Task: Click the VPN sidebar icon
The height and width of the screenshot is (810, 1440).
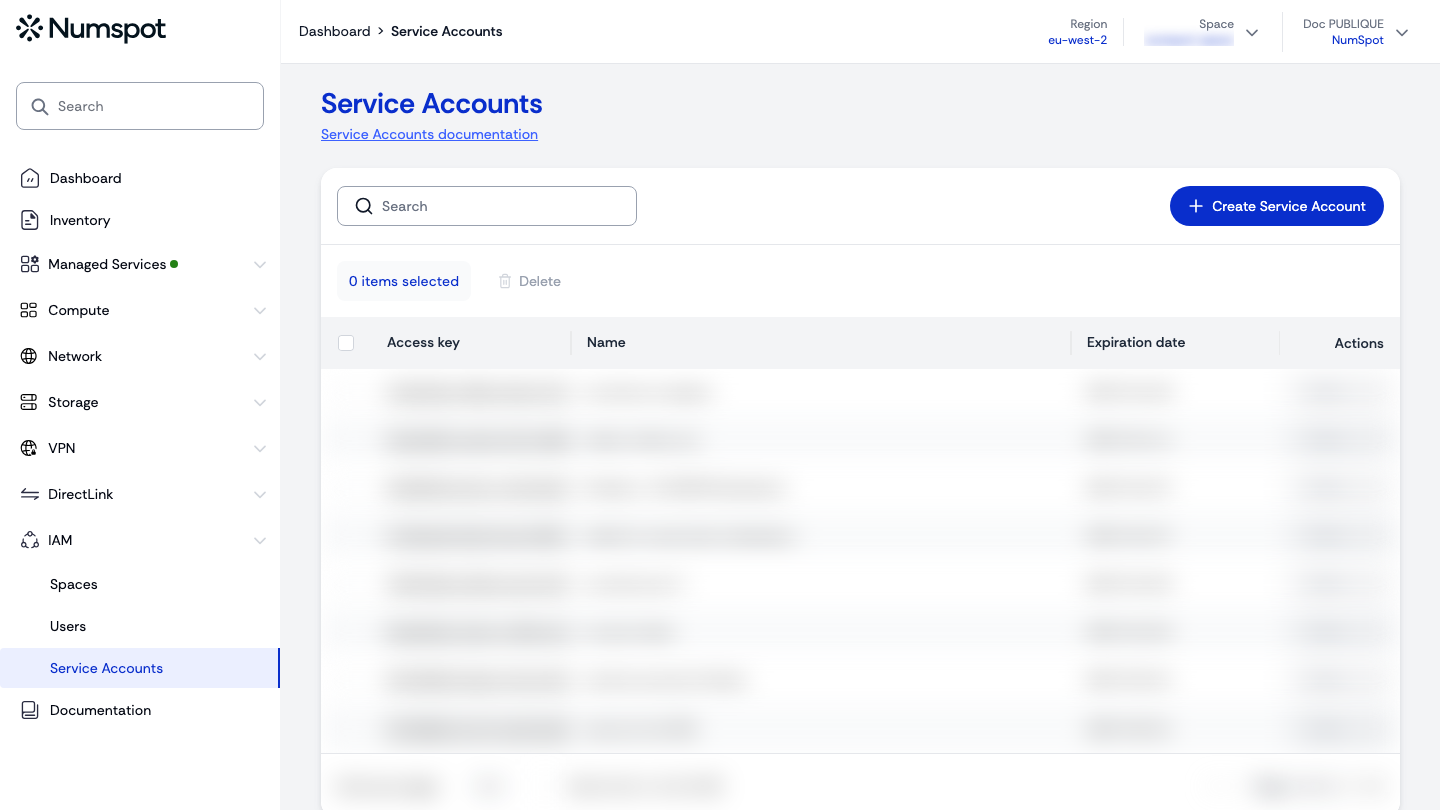Action: (29, 448)
